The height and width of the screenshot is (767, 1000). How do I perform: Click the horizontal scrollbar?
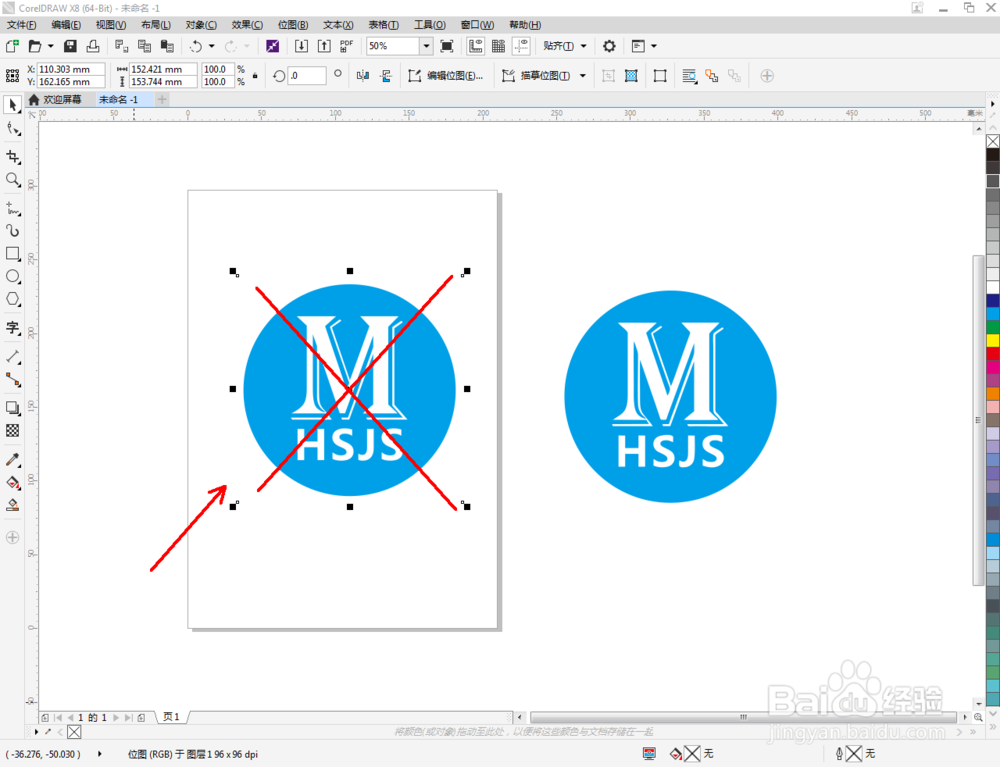tap(743, 717)
